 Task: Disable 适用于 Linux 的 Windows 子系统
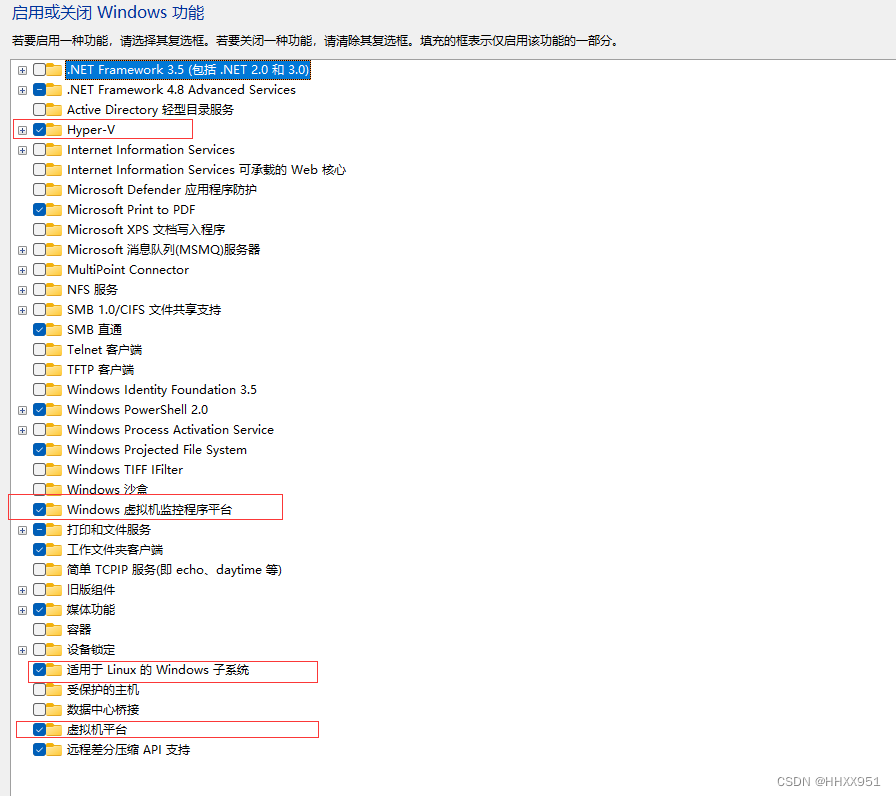[x=38, y=669]
